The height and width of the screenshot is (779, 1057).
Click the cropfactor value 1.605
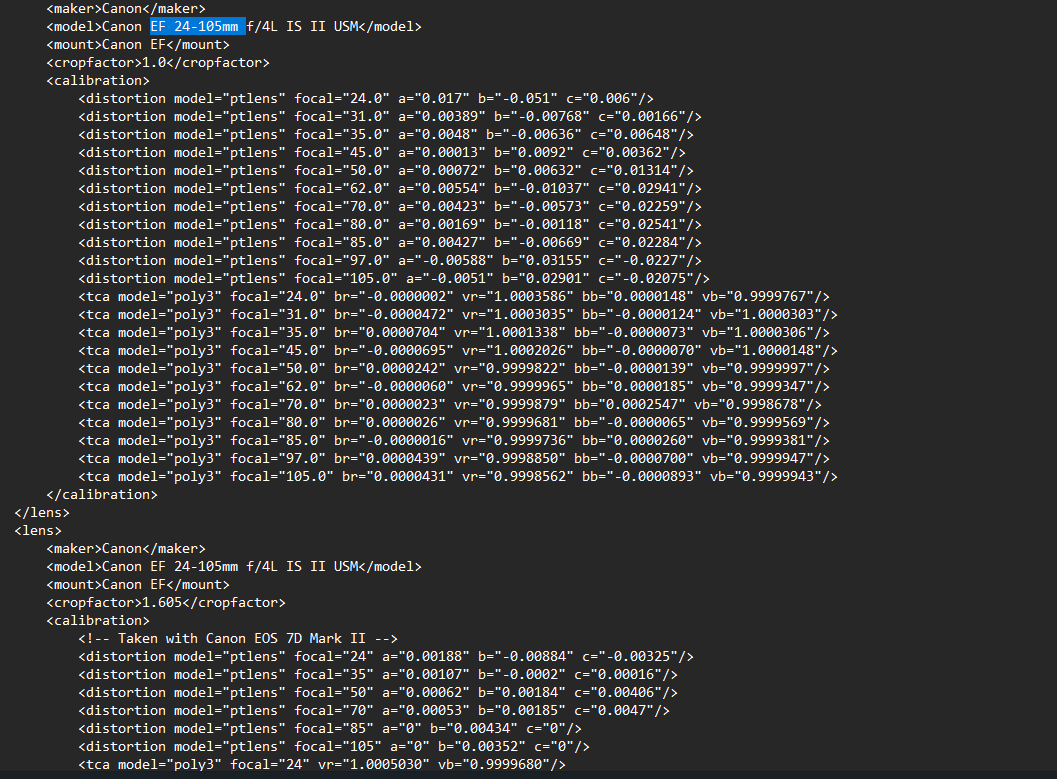pyautogui.click(x=162, y=602)
